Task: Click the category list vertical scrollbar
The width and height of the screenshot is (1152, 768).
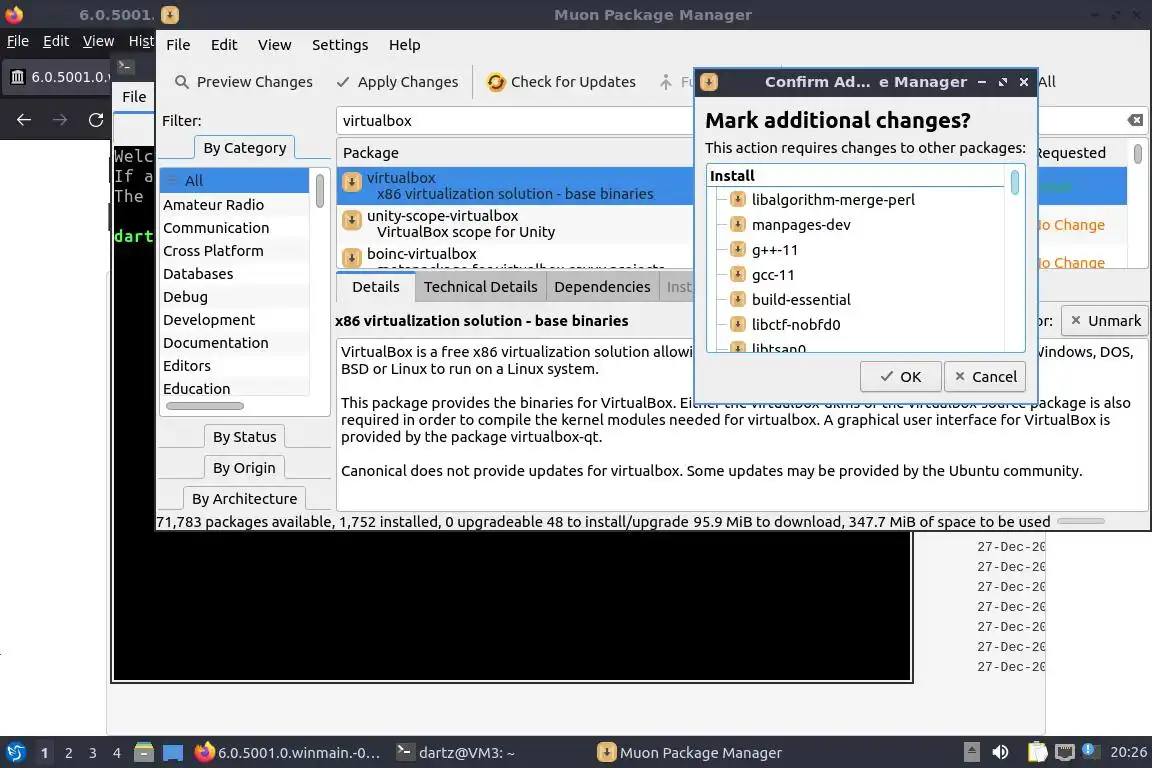Action: (x=320, y=191)
